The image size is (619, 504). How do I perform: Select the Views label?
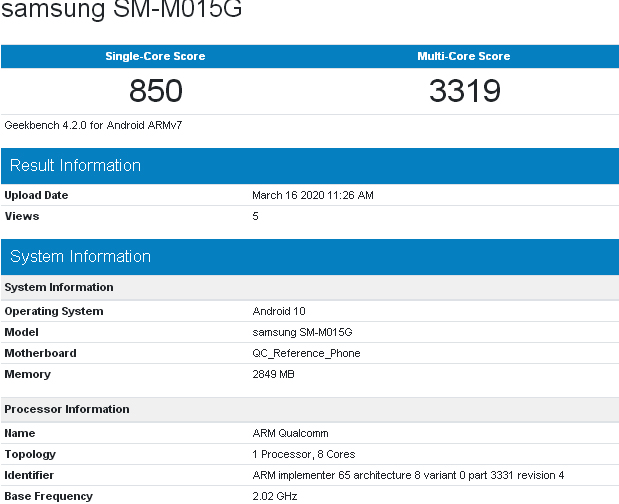[22, 216]
